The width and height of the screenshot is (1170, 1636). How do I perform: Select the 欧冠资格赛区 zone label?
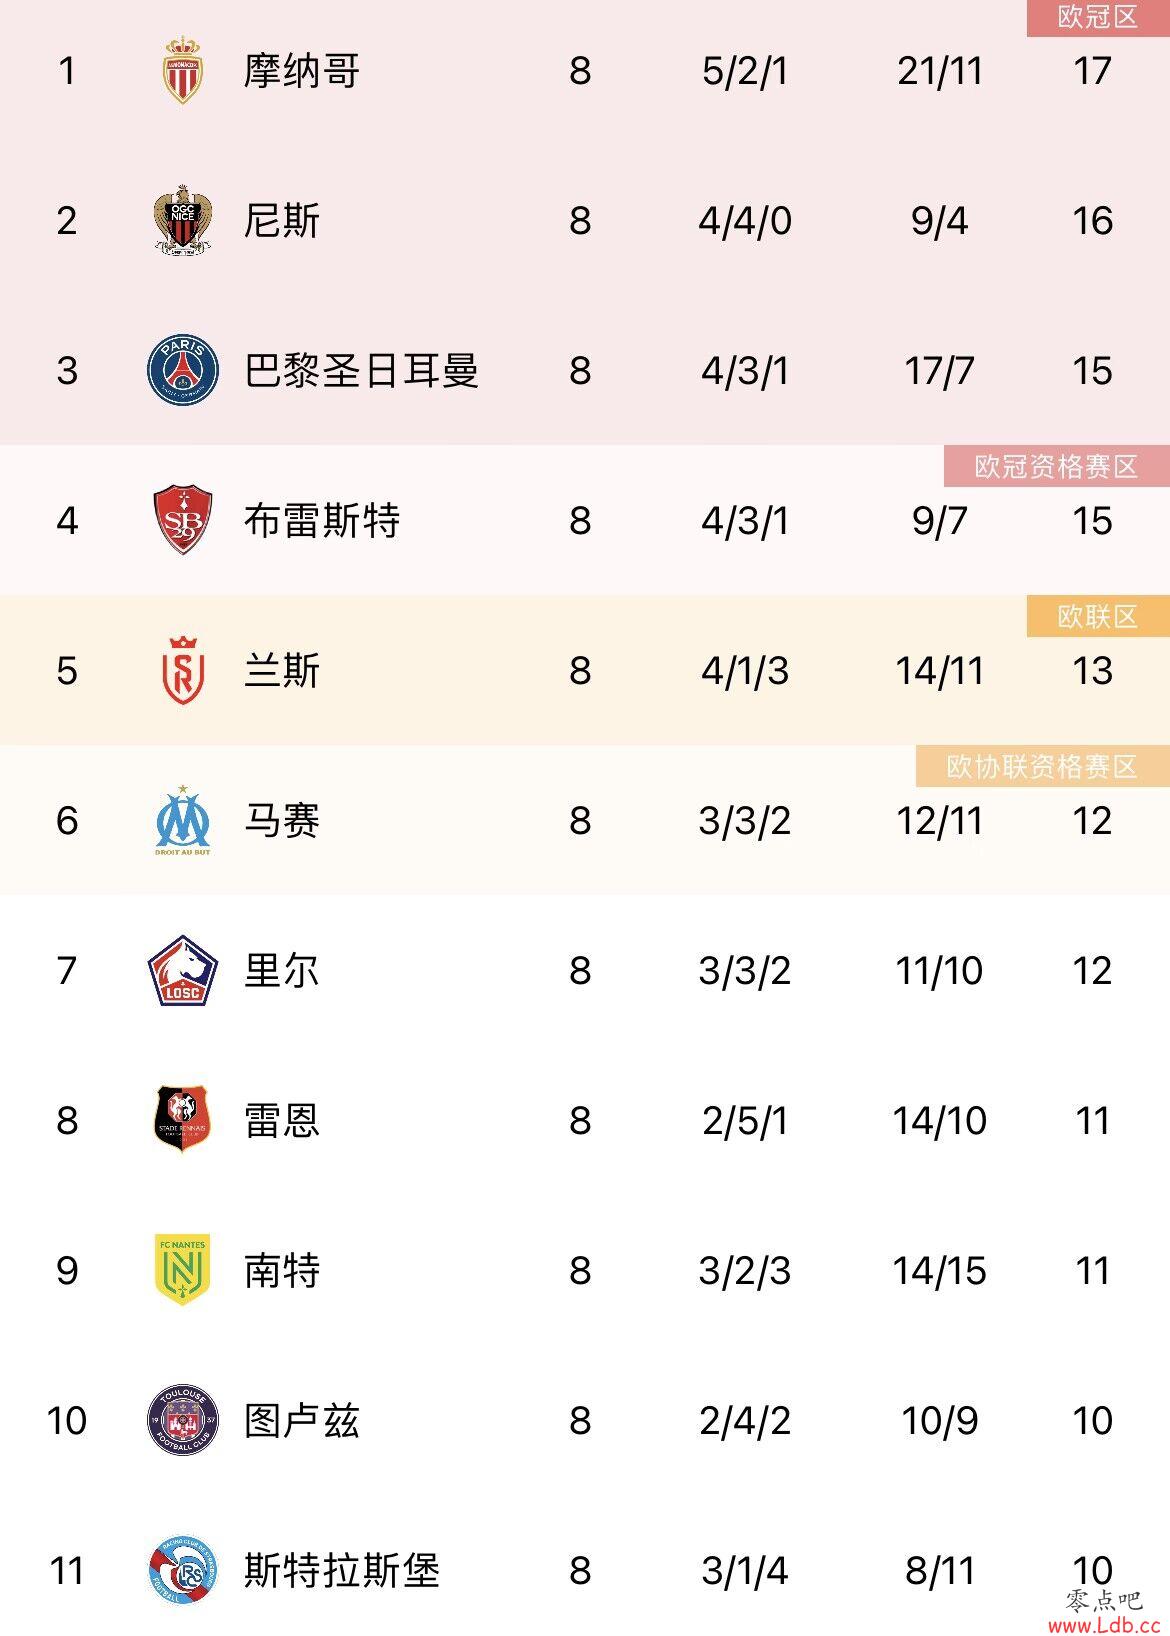pyautogui.click(x=1057, y=466)
